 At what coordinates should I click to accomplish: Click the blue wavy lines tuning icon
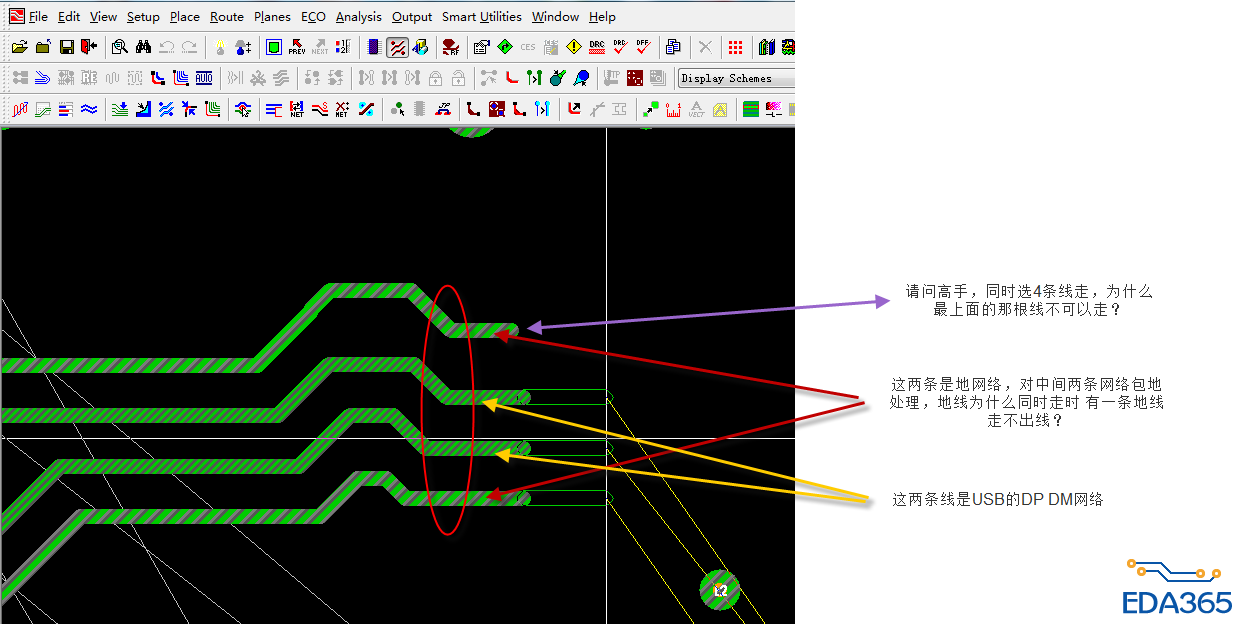click(x=89, y=109)
